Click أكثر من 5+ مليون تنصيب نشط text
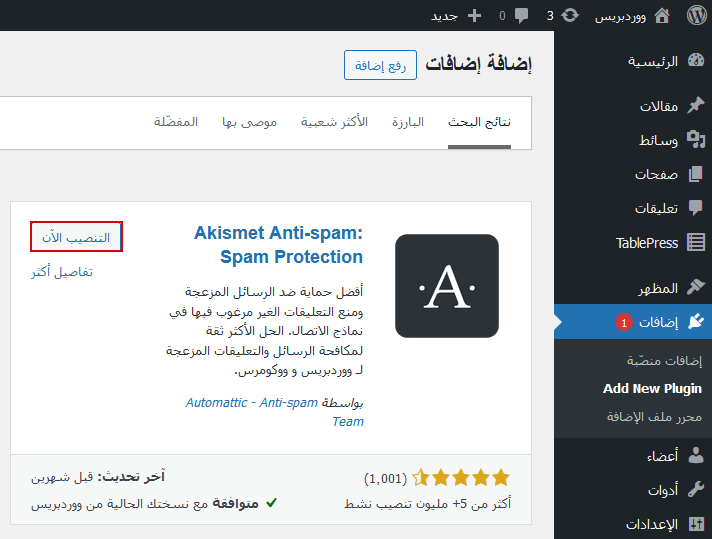Screen dimensions: 712x539 tap(427, 504)
